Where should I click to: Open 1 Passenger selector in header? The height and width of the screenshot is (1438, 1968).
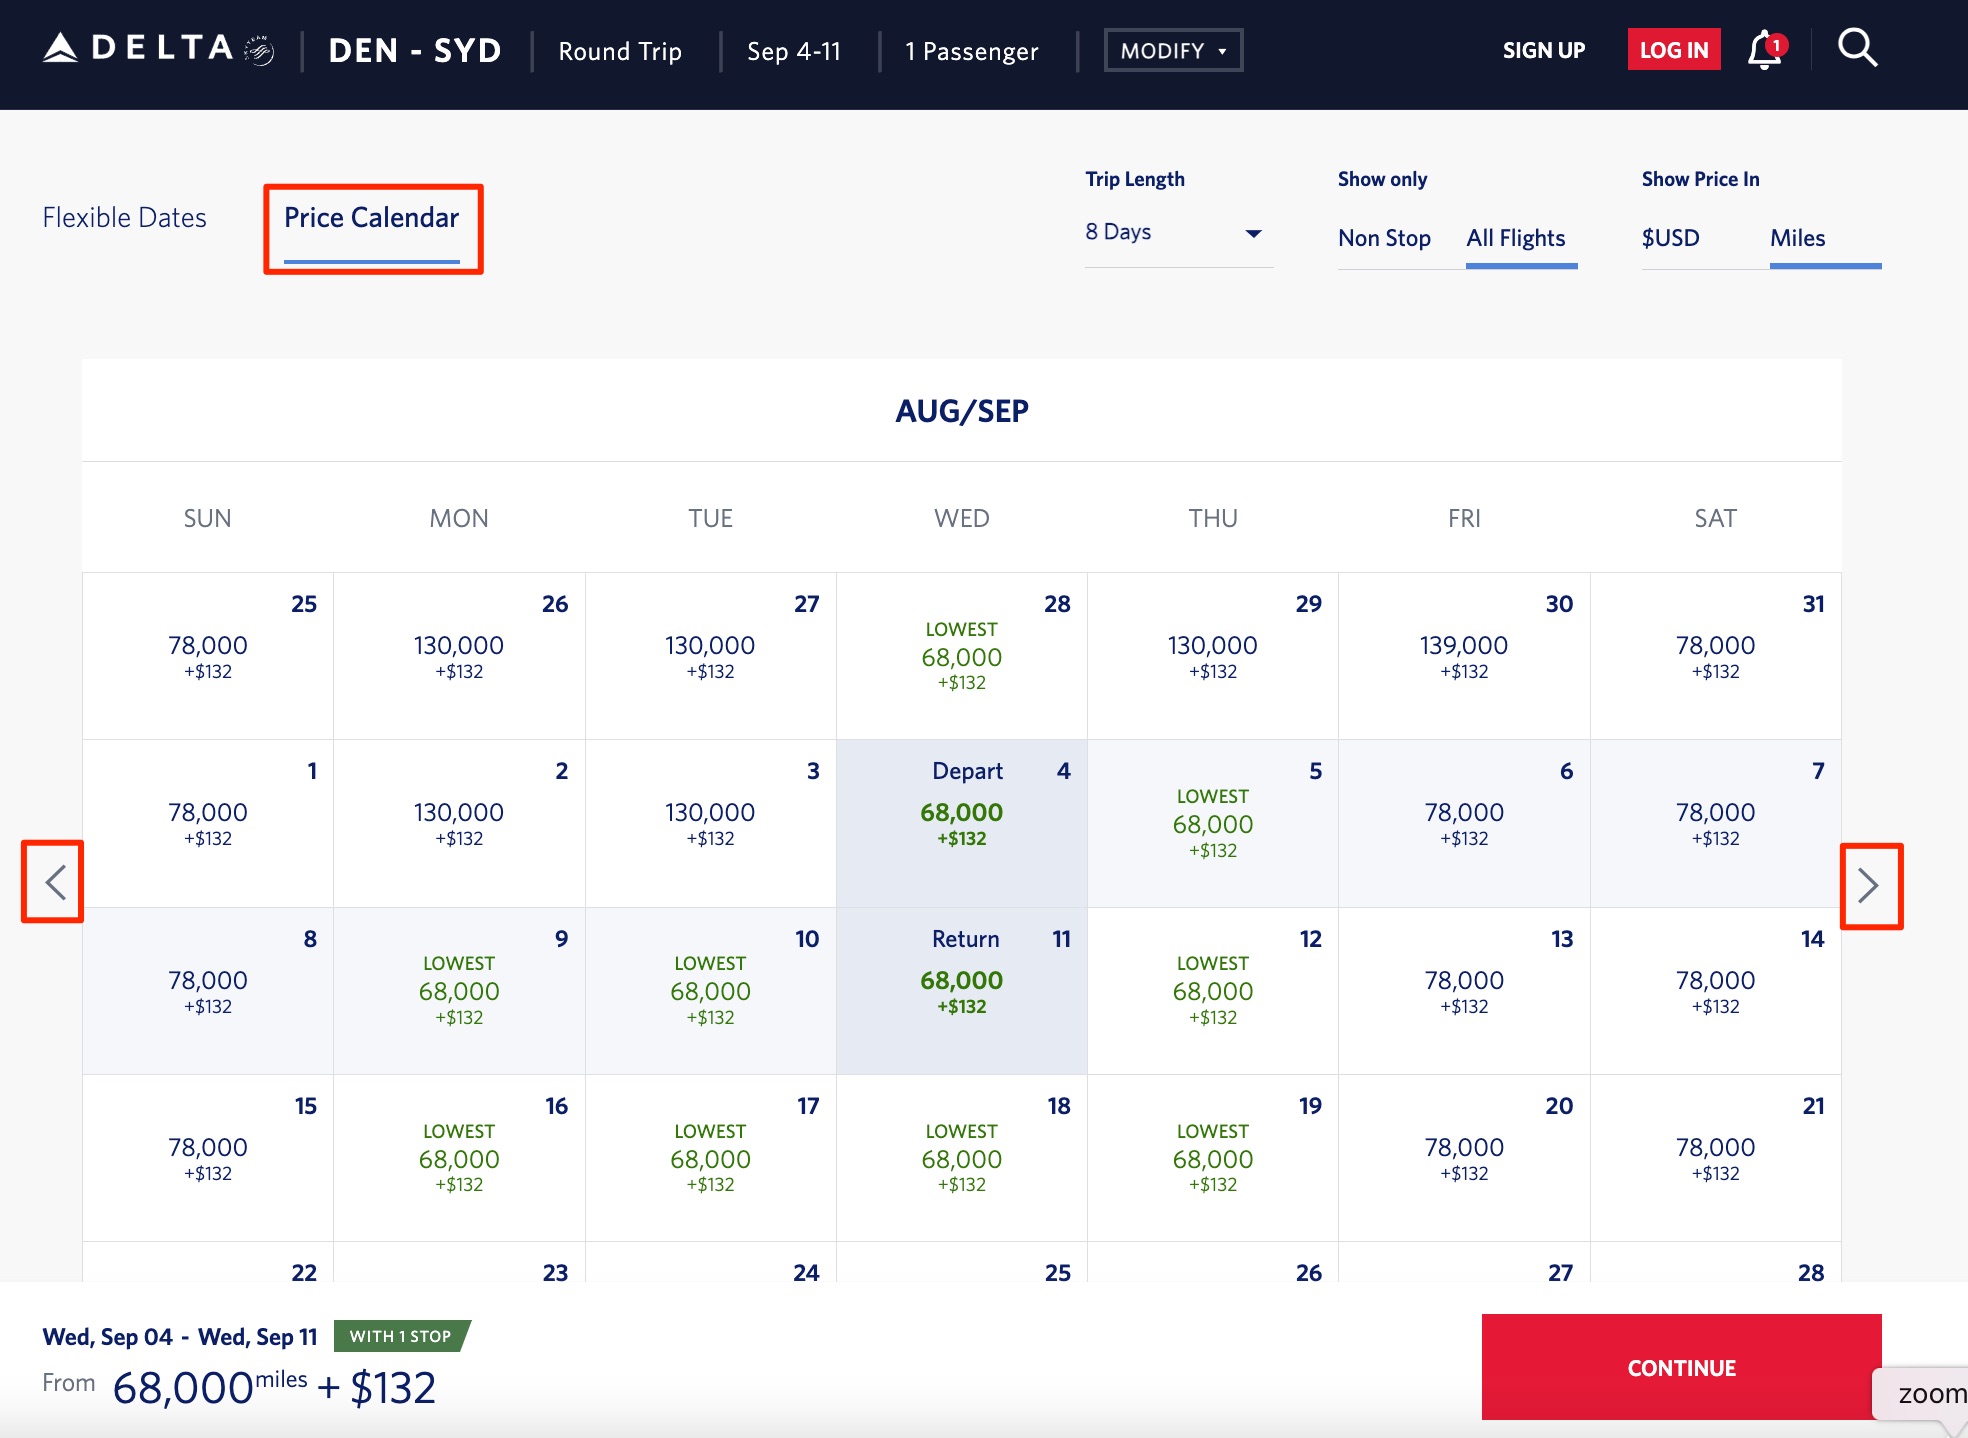tap(971, 51)
